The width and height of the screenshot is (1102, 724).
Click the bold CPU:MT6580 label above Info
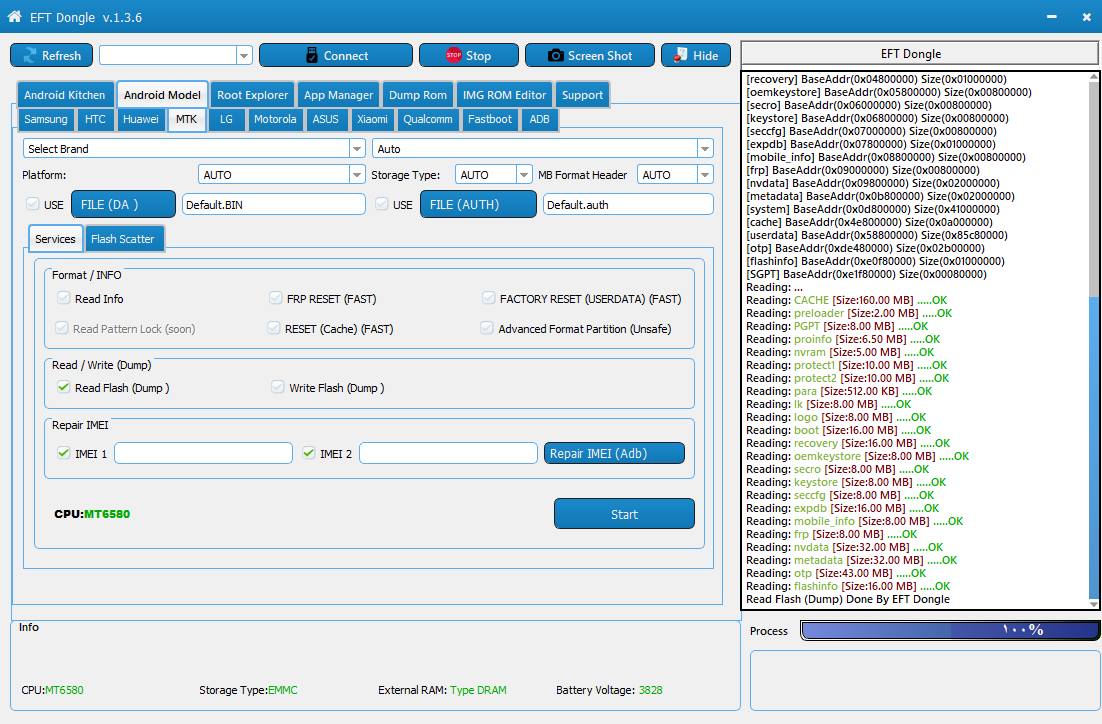point(92,514)
